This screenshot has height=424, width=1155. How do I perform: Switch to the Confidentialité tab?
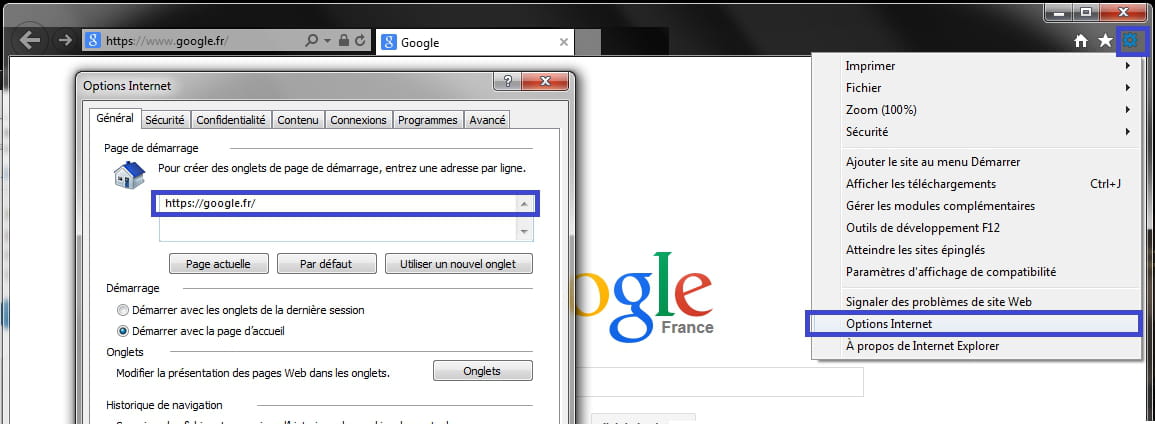click(x=231, y=120)
